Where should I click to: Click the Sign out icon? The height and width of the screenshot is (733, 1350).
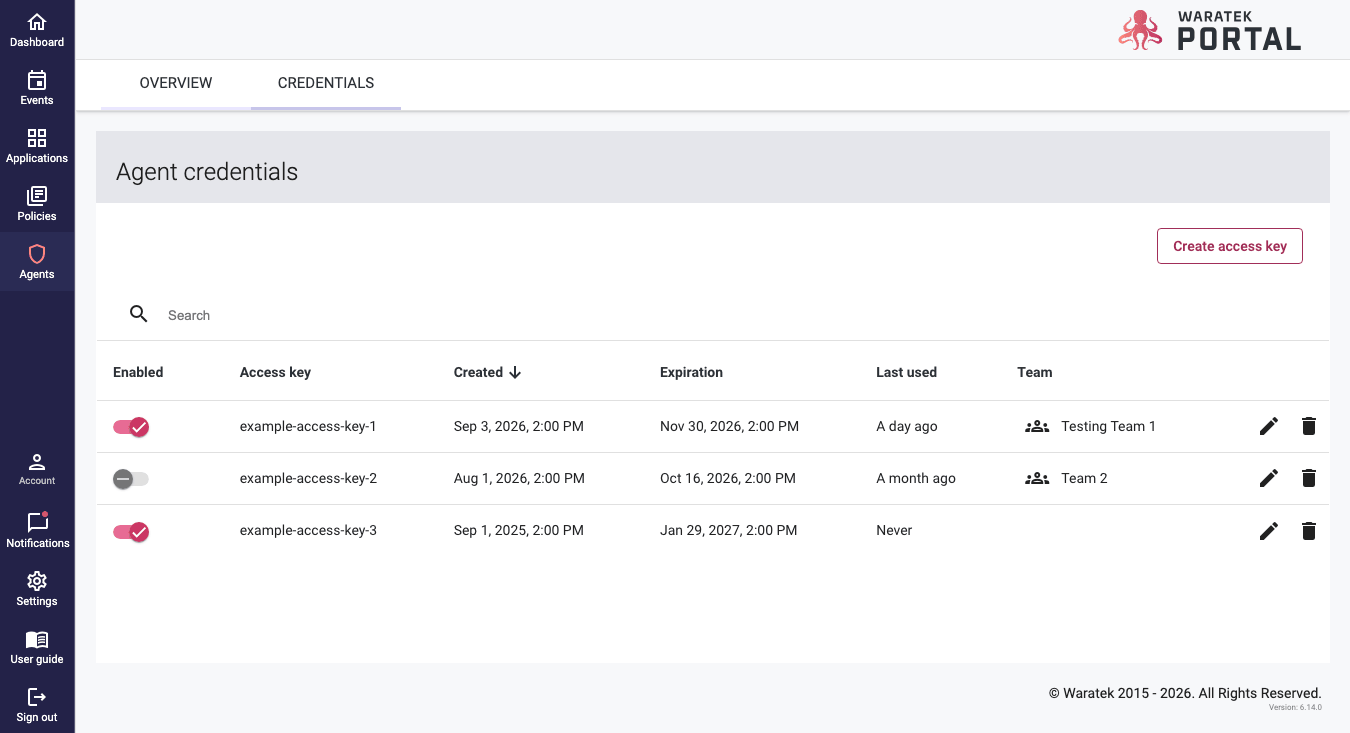pos(37,697)
